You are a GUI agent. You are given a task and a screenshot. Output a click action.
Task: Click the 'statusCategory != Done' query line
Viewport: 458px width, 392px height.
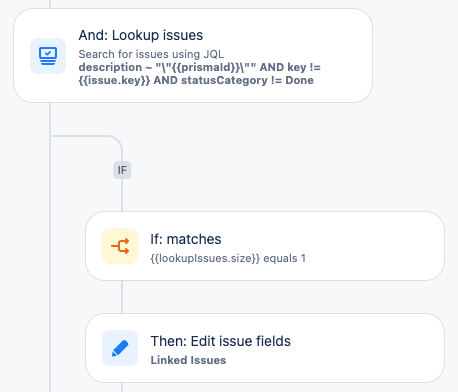pos(233,80)
